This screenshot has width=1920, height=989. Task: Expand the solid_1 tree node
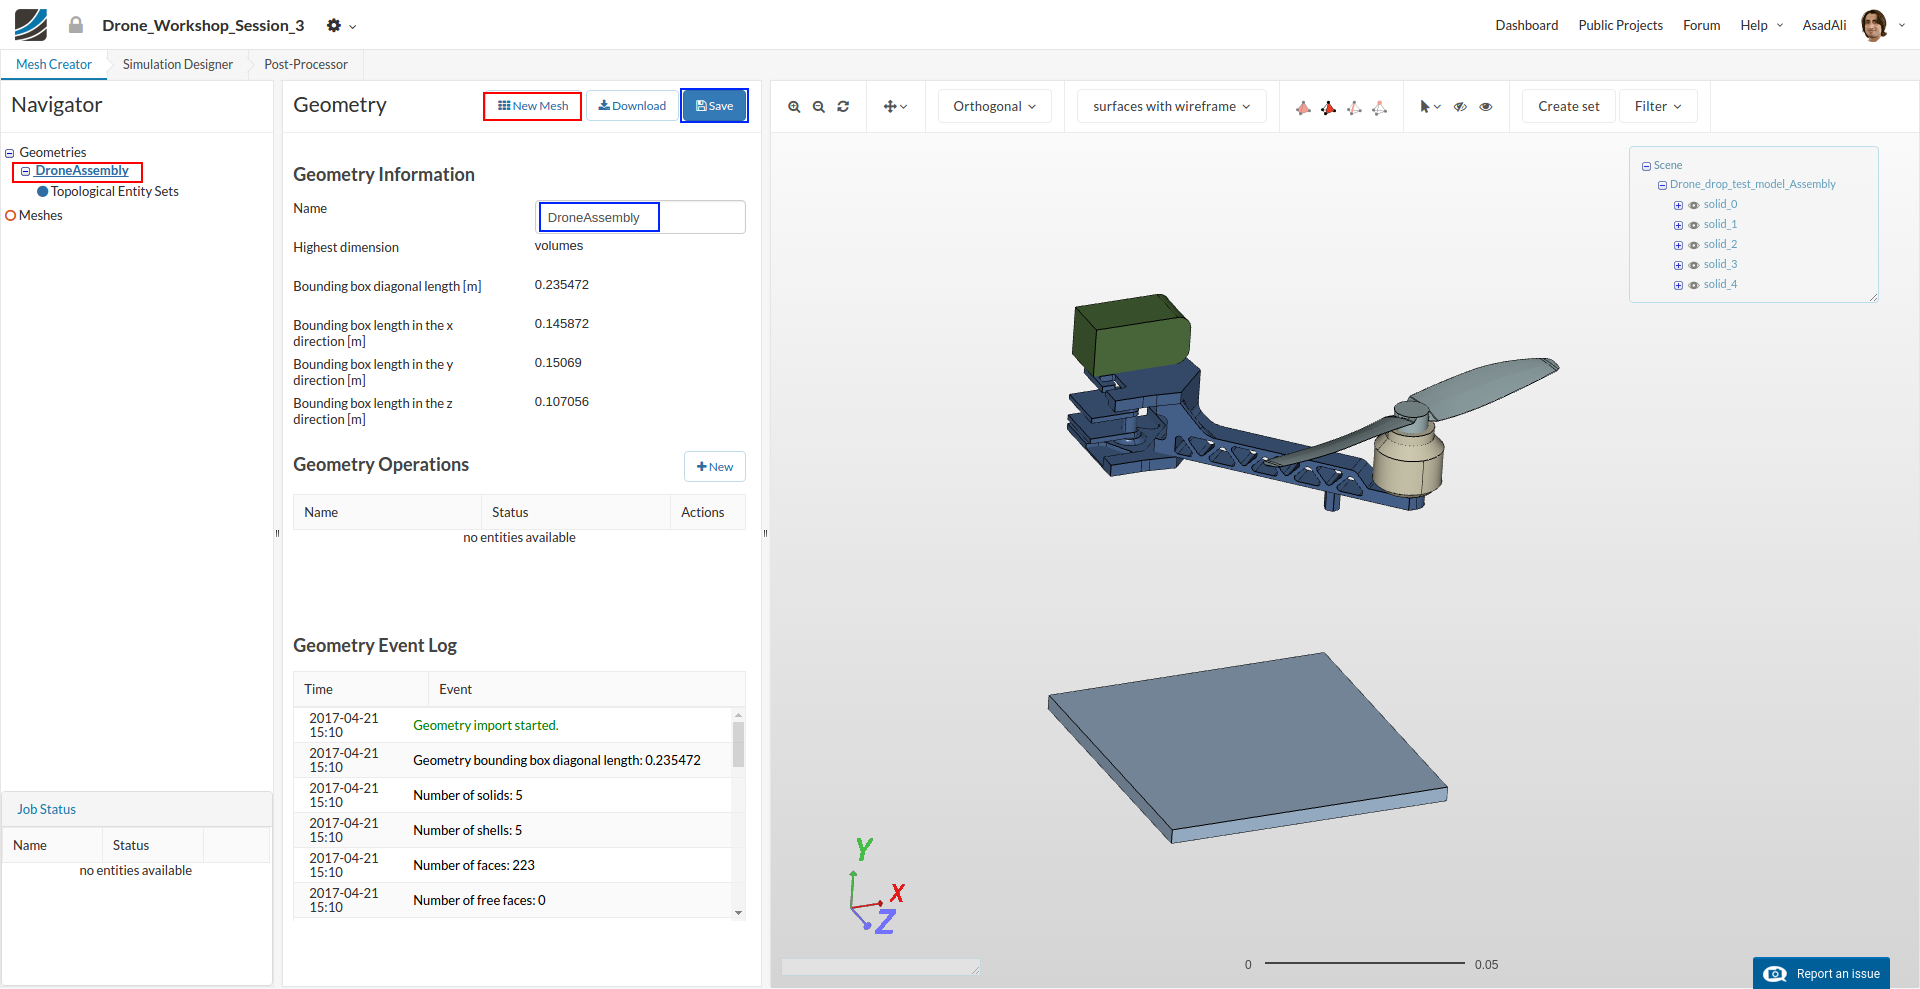(1678, 225)
